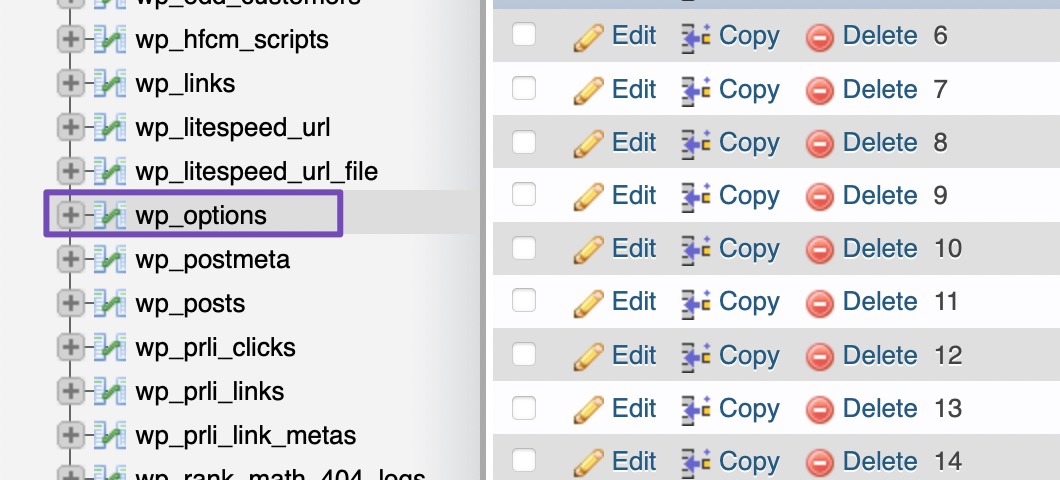
Task: Click the pencil Edit icon for row 13
Action: [588, 410]
